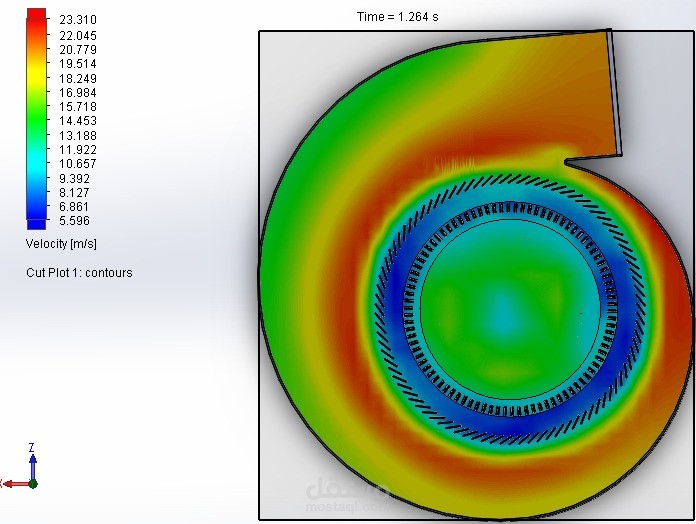Select the Velocity [m/s] legend label
This screenshot has height=524, width=696.
point(61,244)
